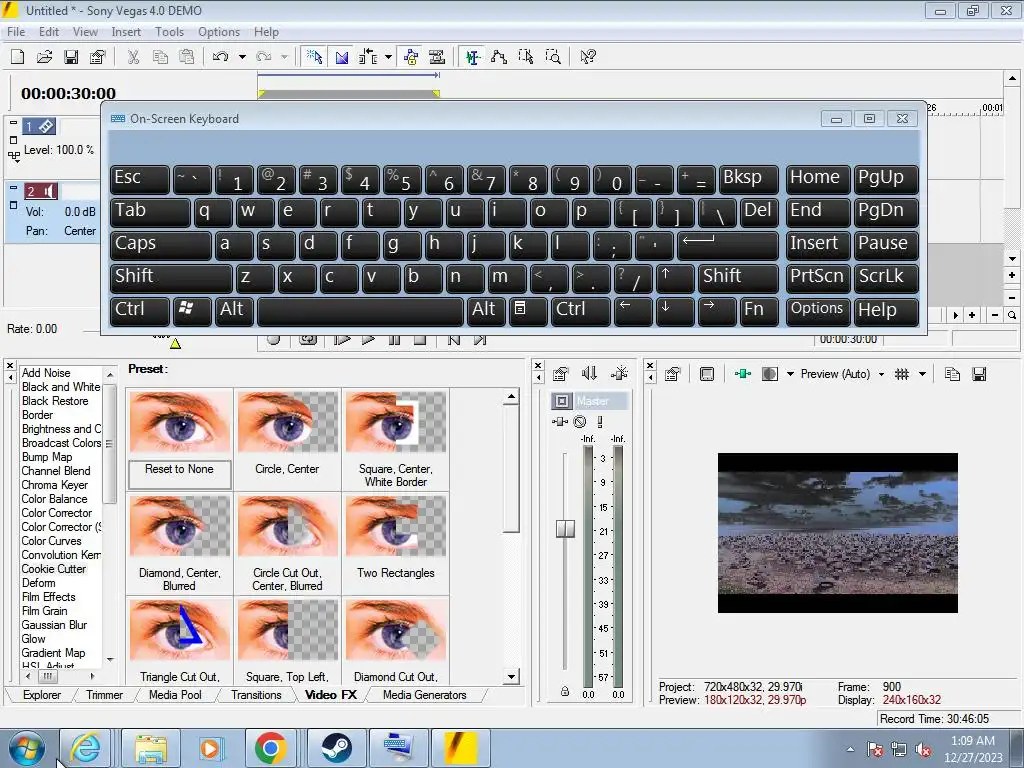The width and height of the screenshot is (1024, 768).
Task: Click the Paste clipboard icon
Action: point(187,57)
